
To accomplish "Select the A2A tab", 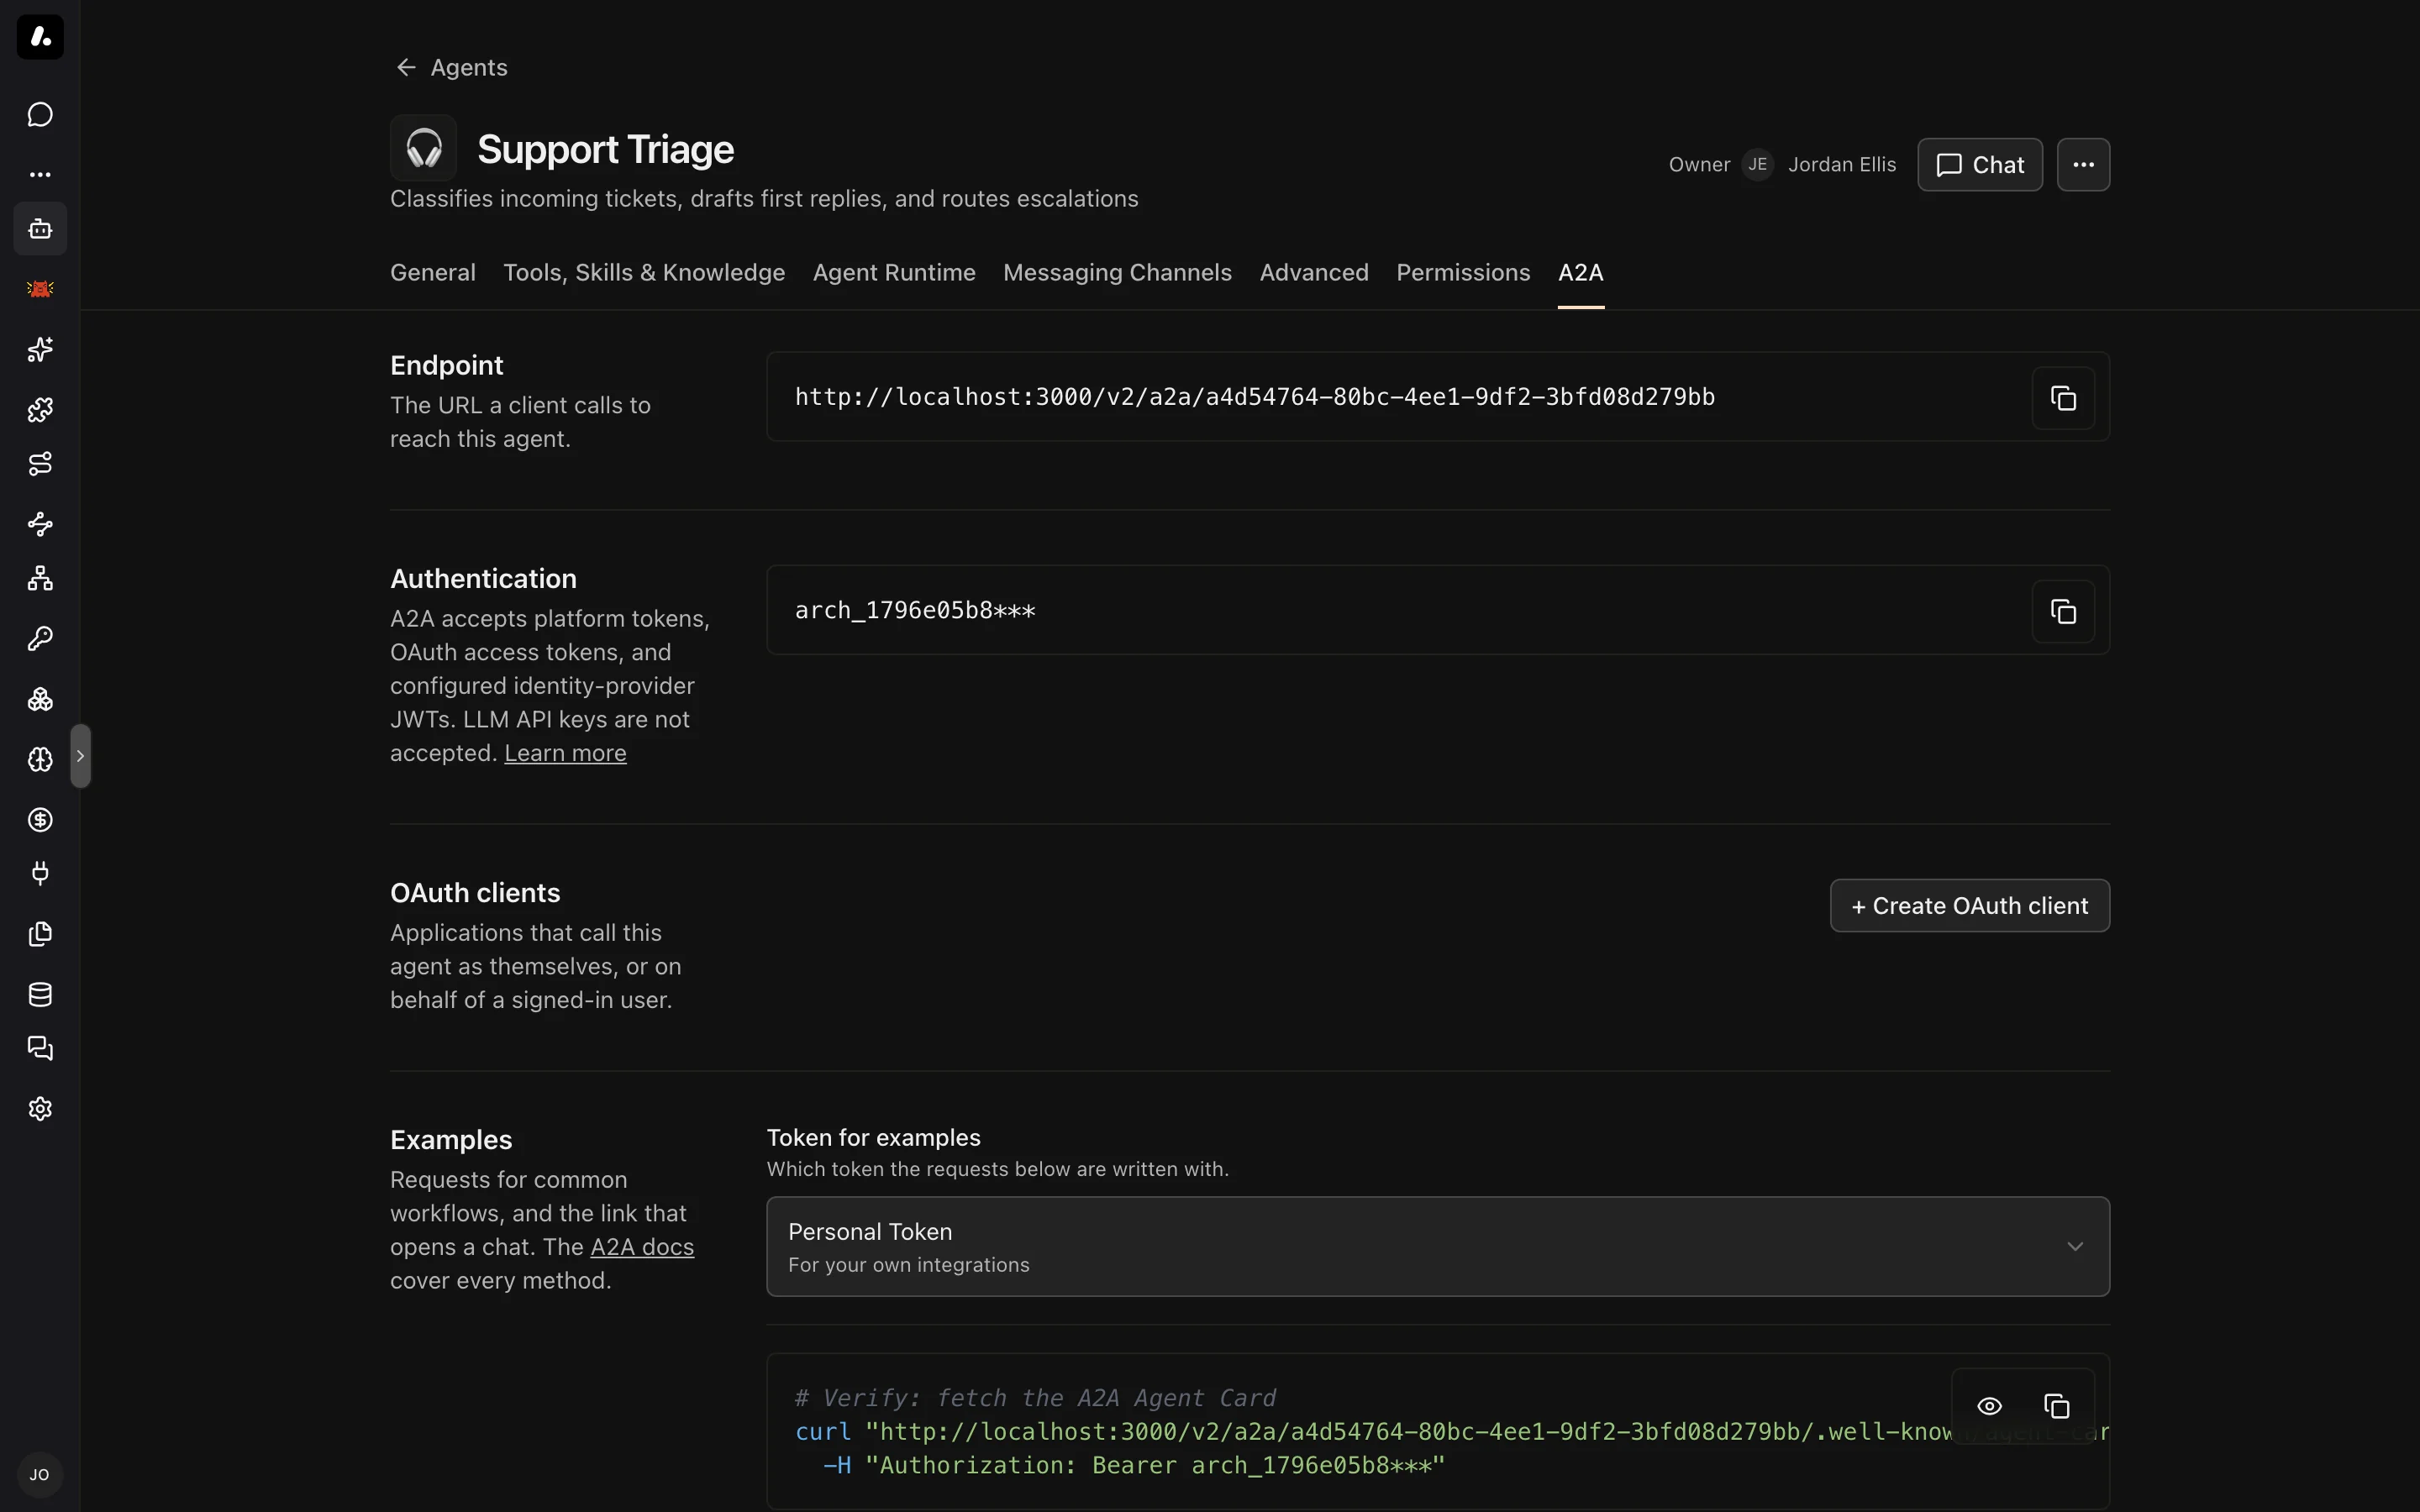I will point(1581,273).
